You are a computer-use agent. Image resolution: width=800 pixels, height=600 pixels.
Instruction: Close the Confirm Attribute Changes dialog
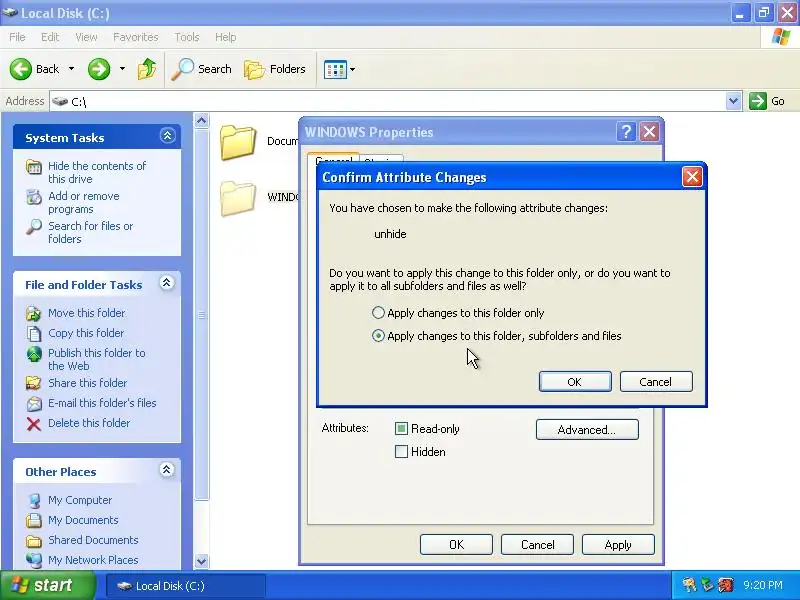tap(692, 177)
